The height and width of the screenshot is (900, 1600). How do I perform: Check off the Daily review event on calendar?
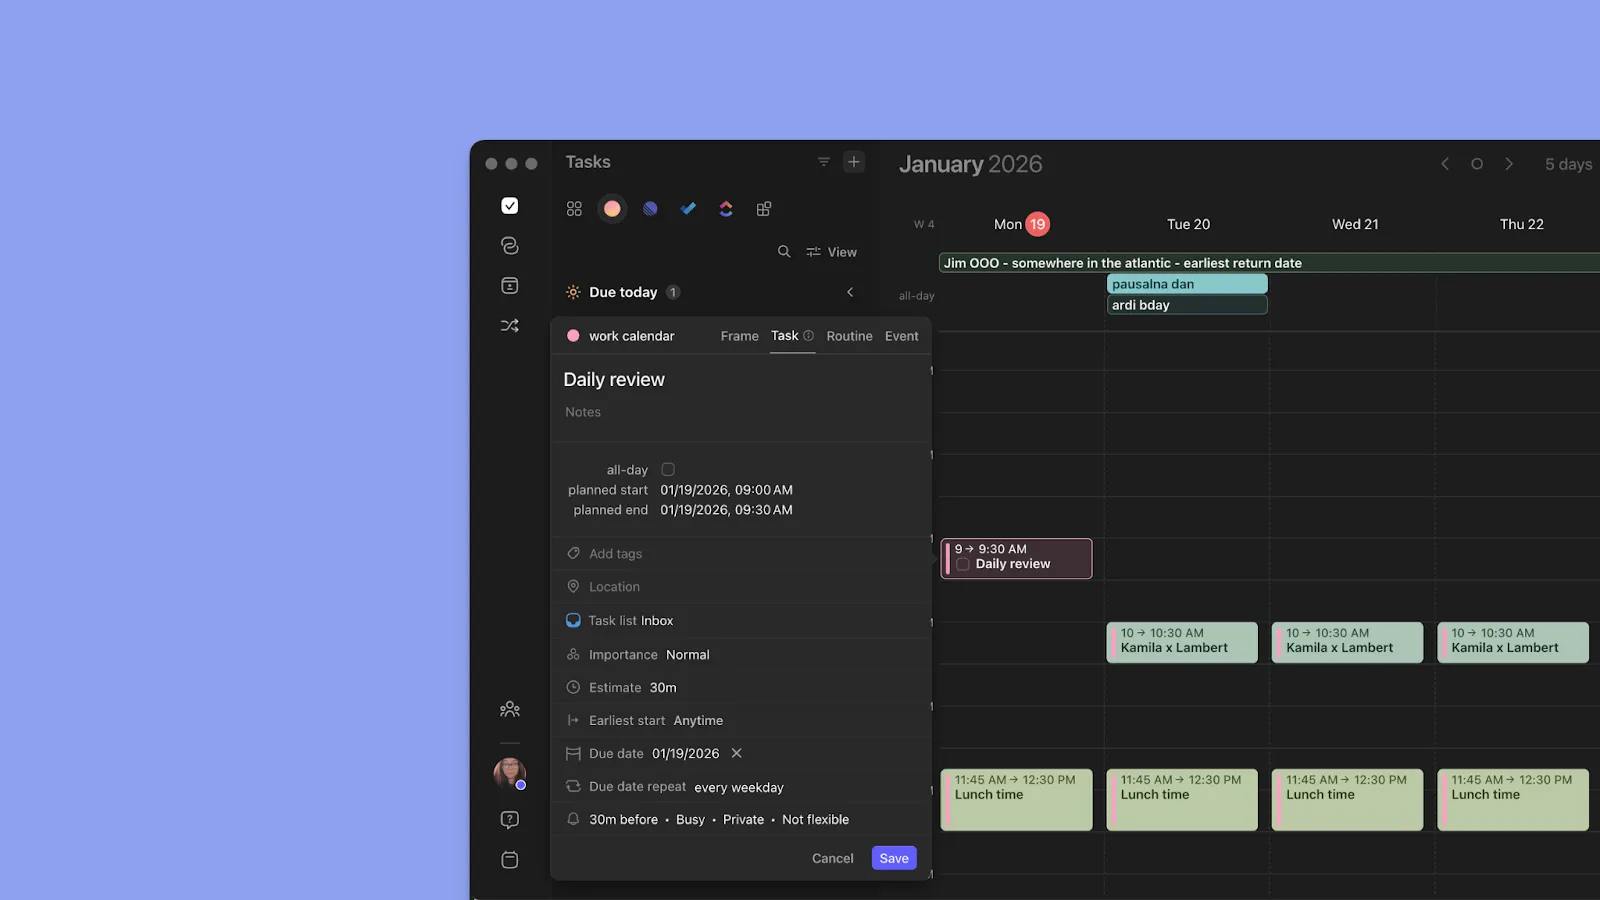[961, 564]
